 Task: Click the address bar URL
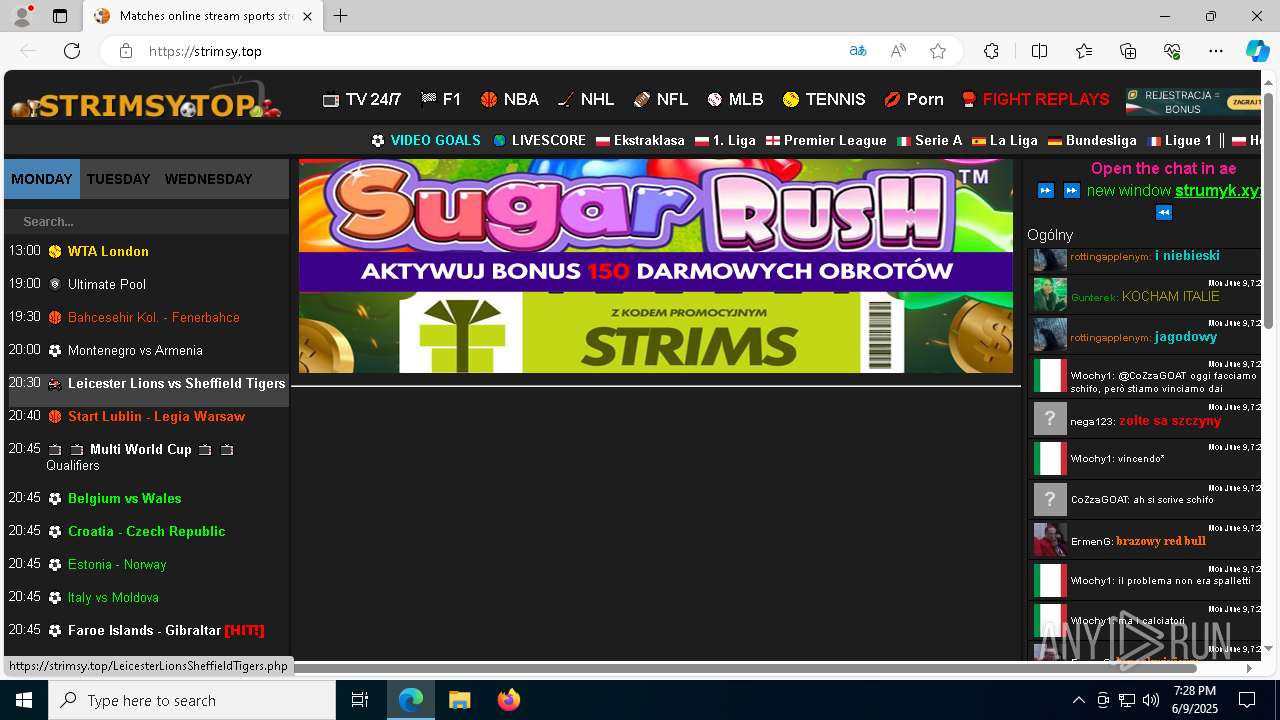[205, 51]
